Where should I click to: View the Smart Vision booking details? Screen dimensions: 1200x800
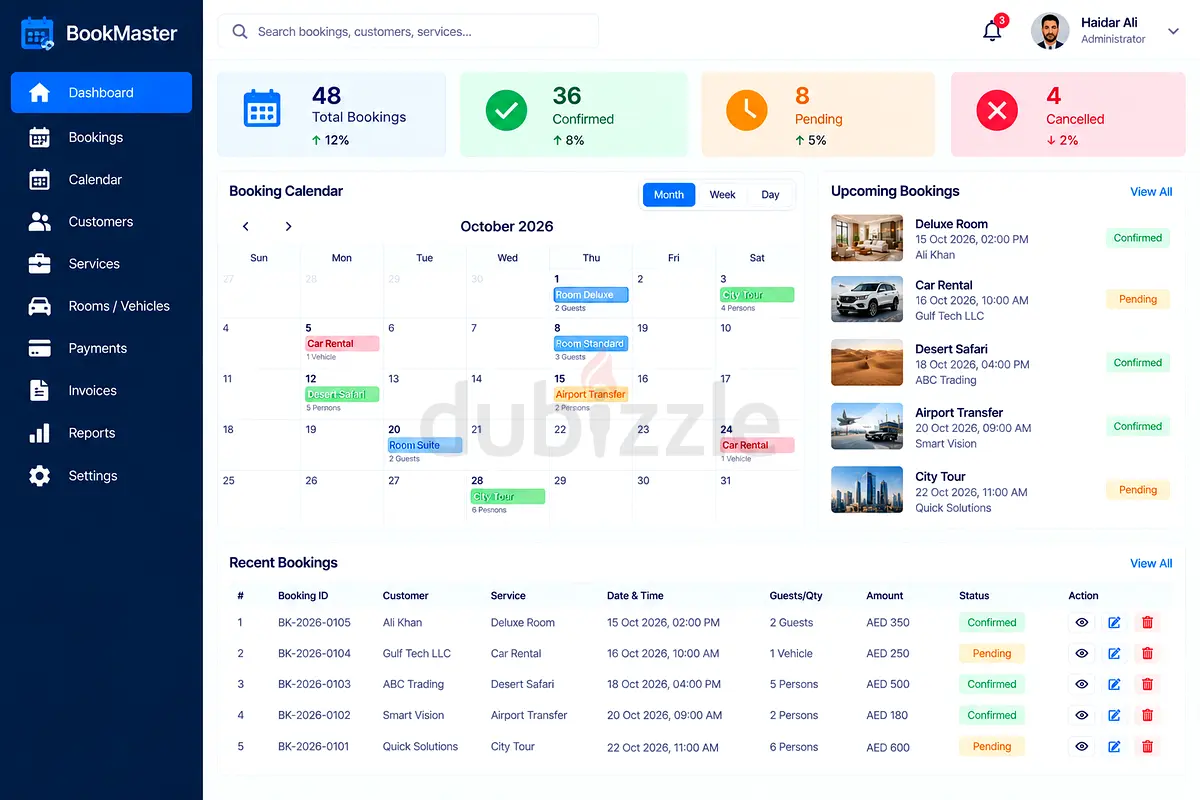(1081, 715)
